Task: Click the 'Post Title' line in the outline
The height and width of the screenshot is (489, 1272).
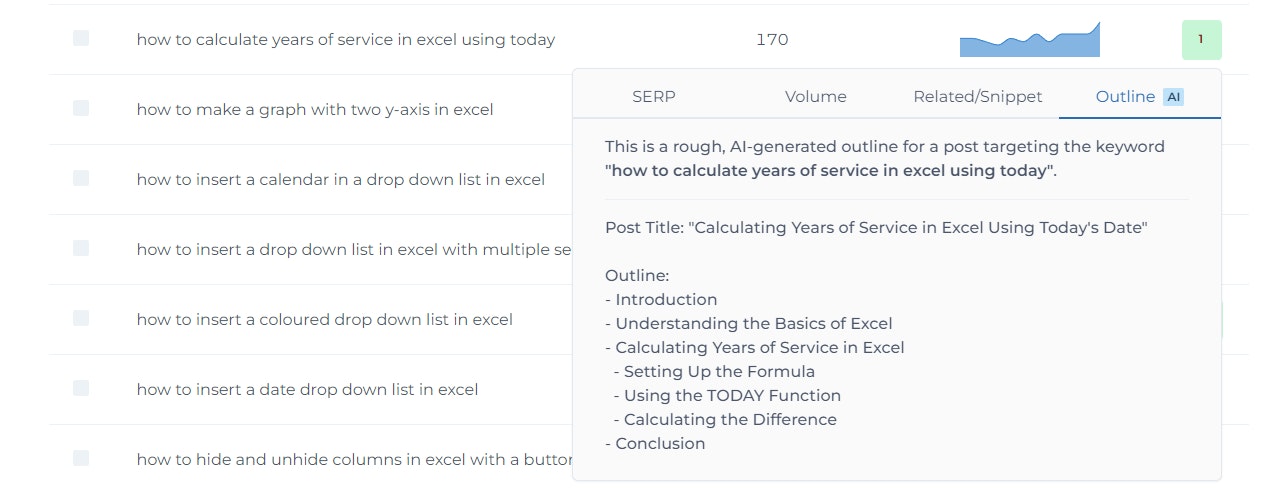Action: pyautogui.click(x=876, y=228)
